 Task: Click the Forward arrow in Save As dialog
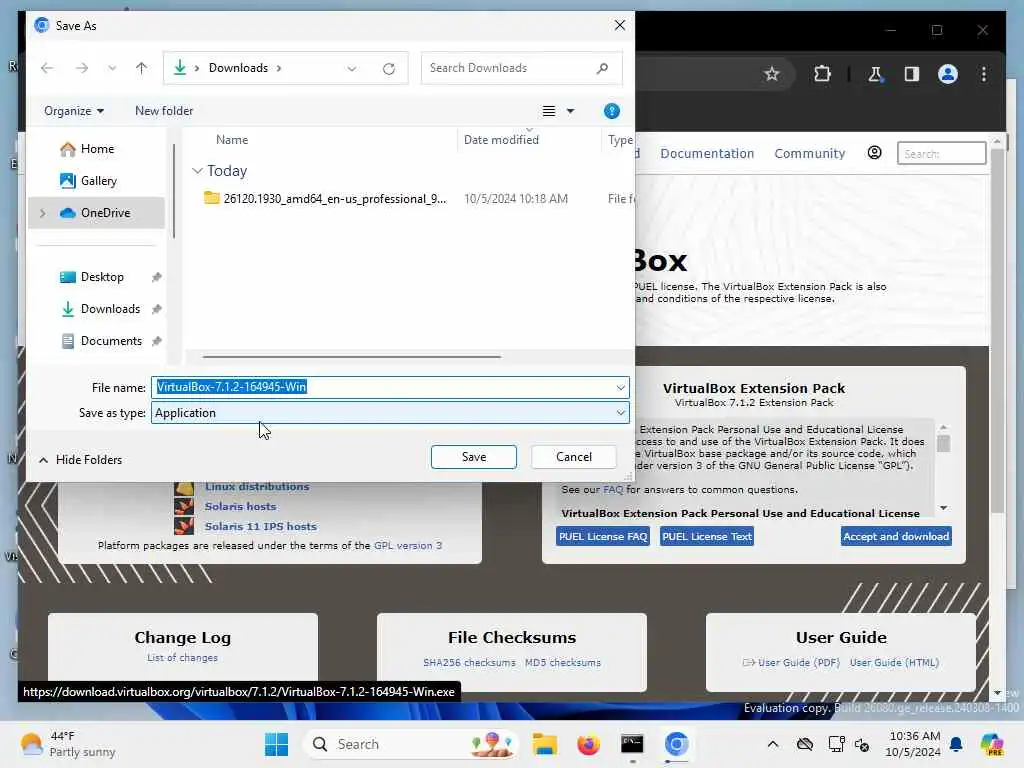click(82, 68)
